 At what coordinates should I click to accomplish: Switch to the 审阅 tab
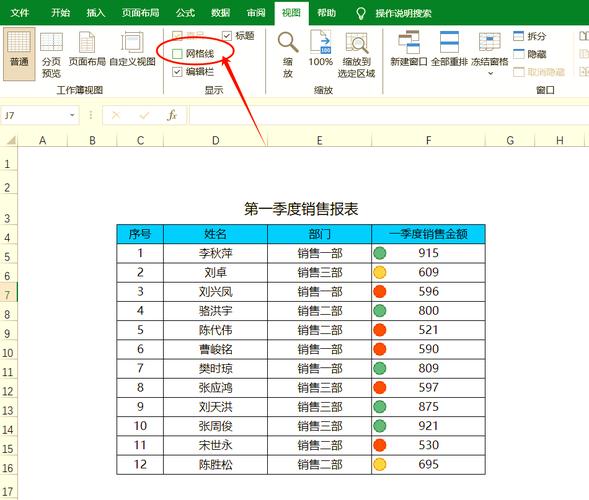coord(256,13)
